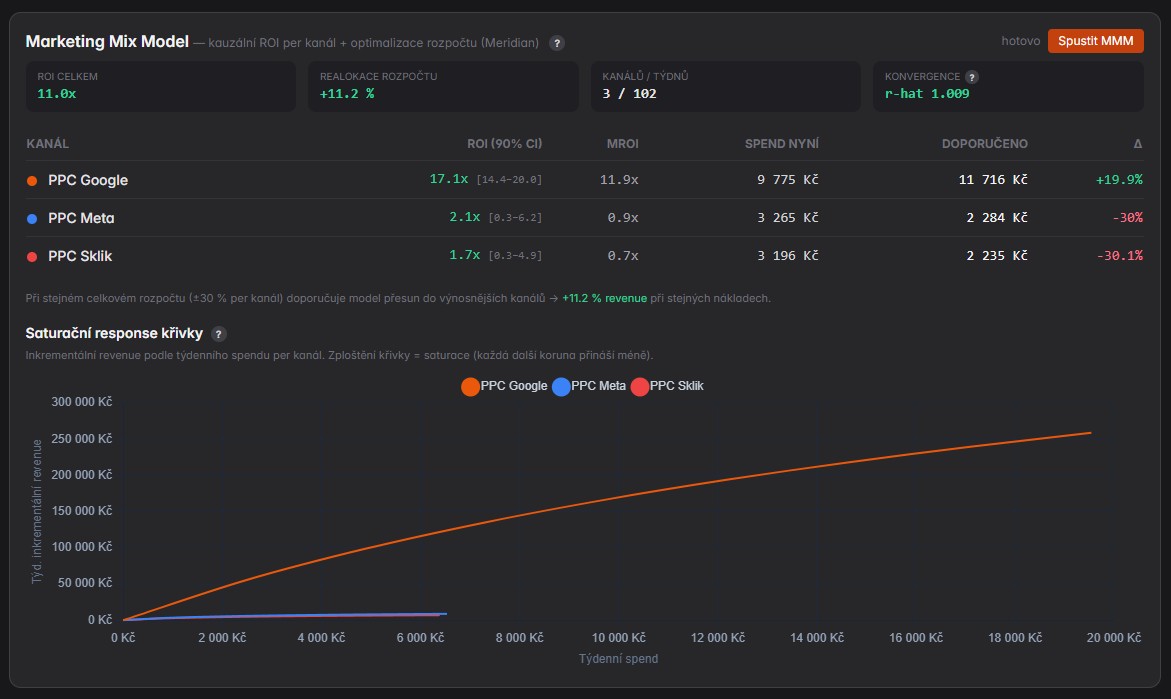
Task: Run the model with Spustit MMM button
Action: click(1095, 41)
